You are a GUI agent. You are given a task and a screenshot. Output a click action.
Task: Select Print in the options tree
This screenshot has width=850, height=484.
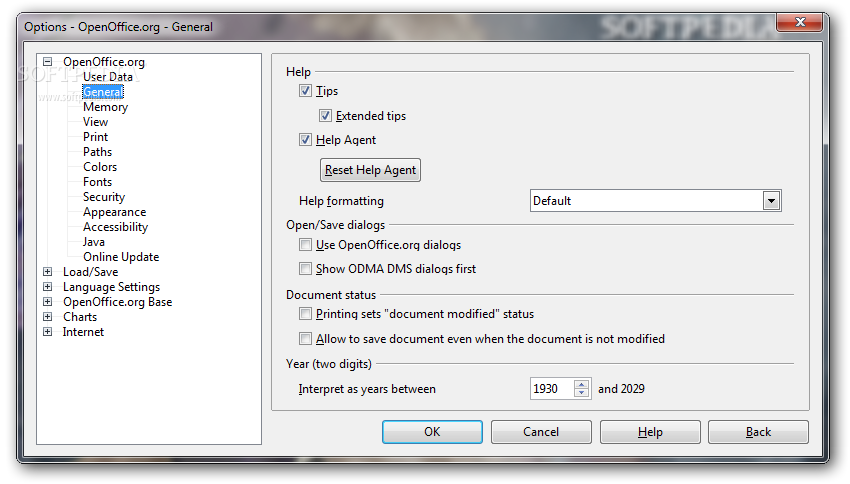(x=95, y=137)
